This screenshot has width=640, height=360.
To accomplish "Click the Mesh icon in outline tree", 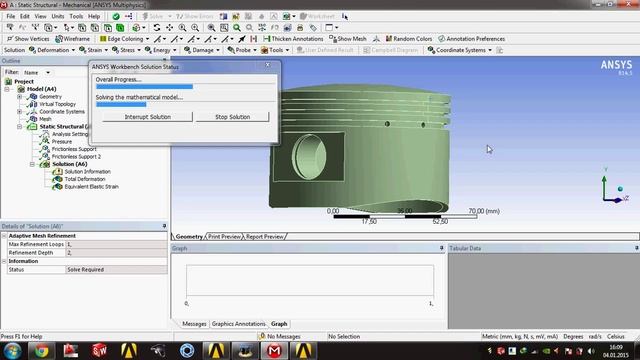I will point(32,119).
